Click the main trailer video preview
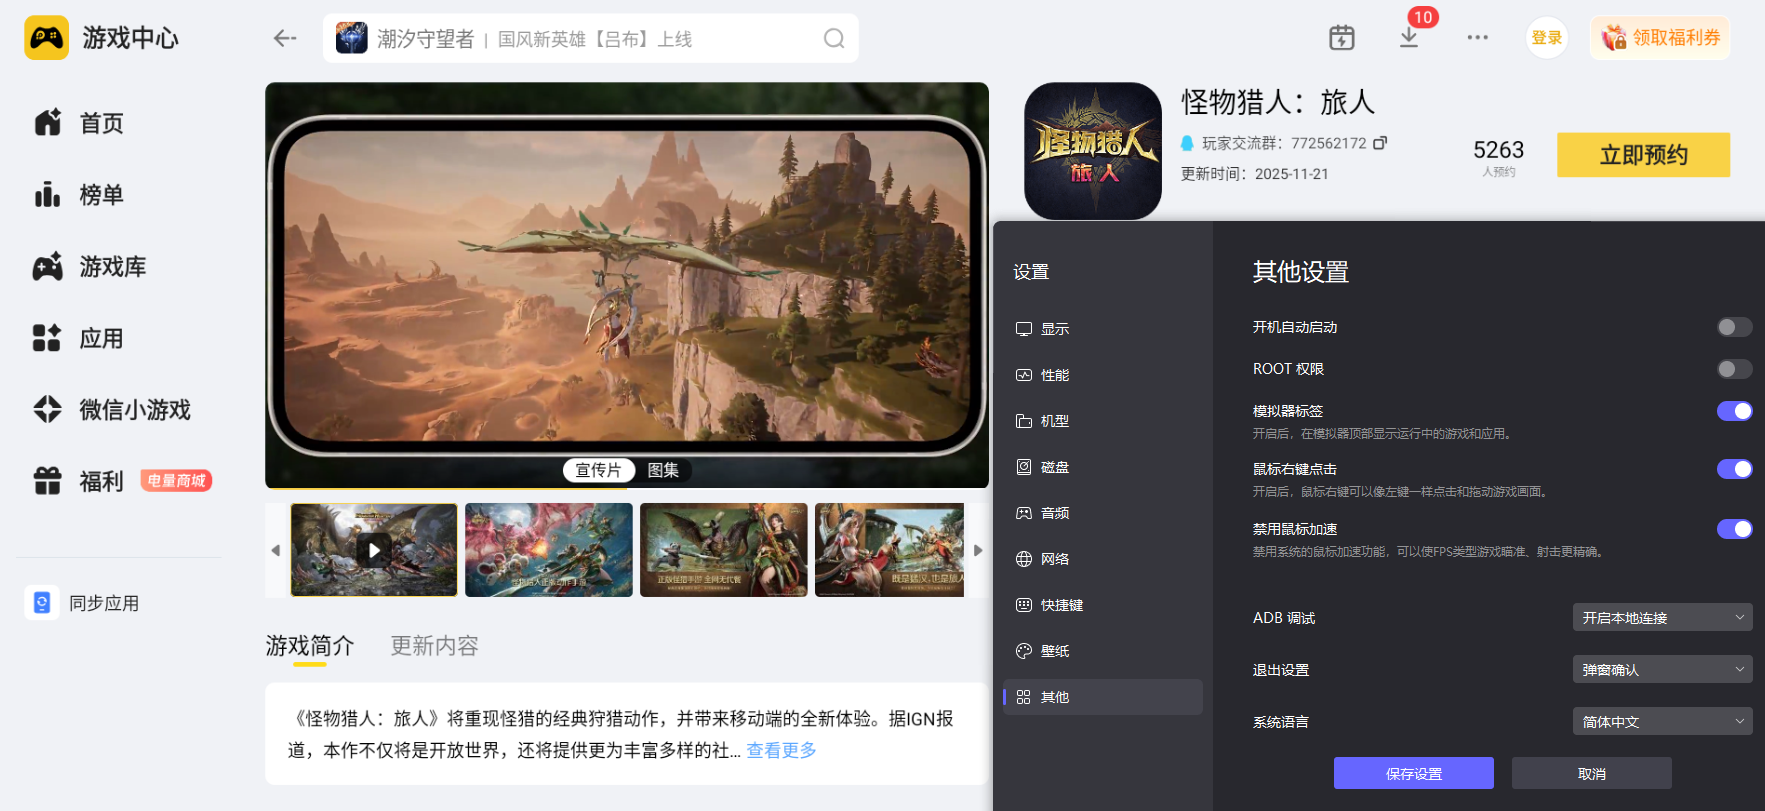1765x811 pixels. 627,285
